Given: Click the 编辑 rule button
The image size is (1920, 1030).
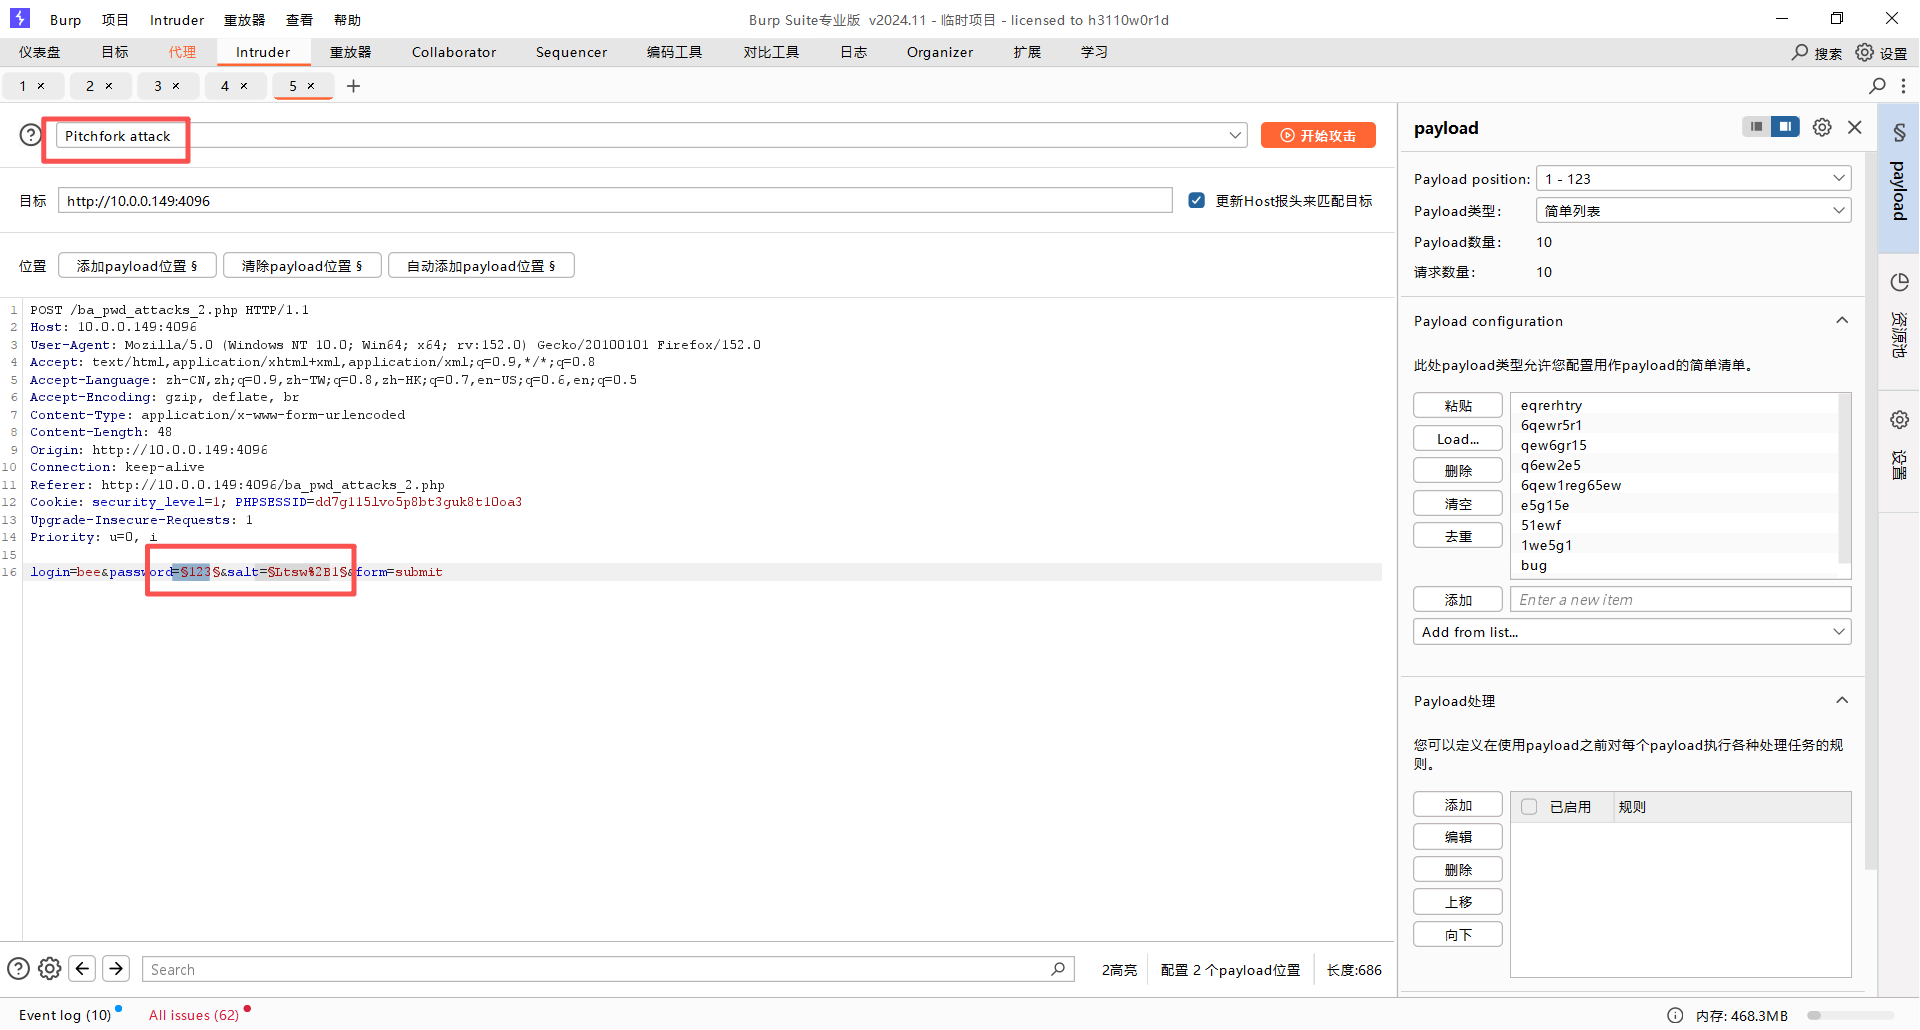Looking at the screenshot, I should click(x=1458, y=837).
